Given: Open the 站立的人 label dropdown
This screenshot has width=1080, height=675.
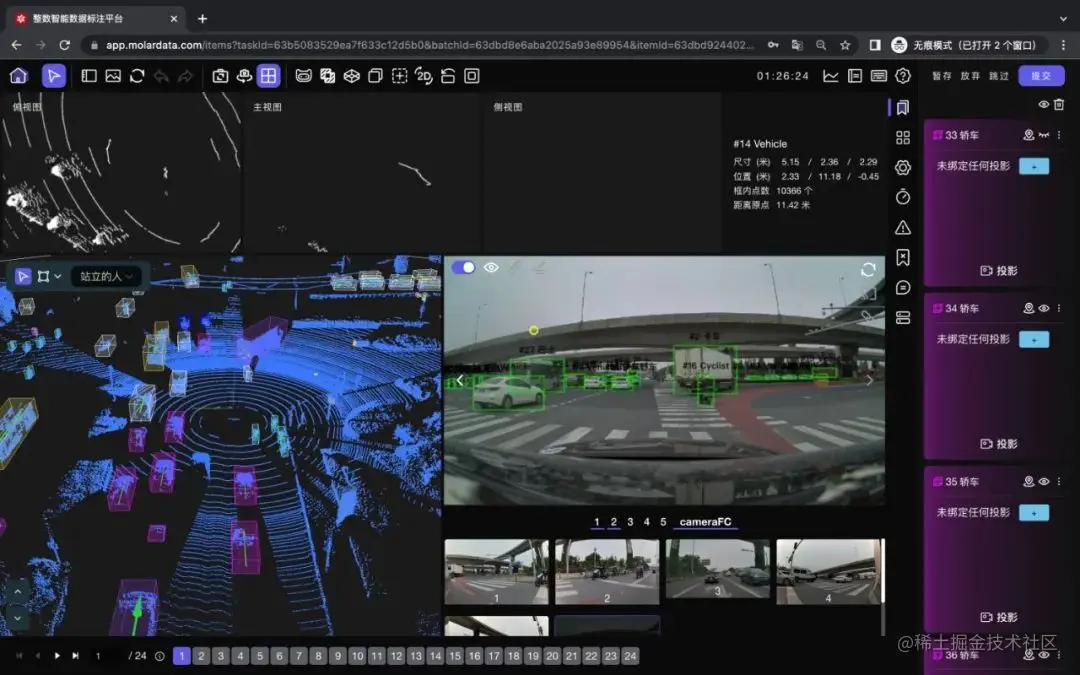Looking at the screenshot, I should pos(106,276).
